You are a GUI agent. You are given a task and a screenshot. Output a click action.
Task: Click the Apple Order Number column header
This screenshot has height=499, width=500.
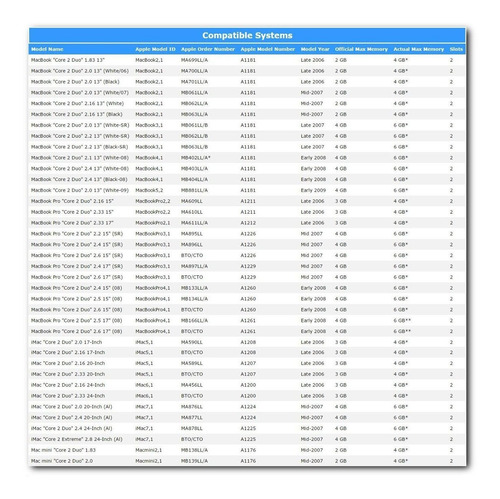[208, 49]
